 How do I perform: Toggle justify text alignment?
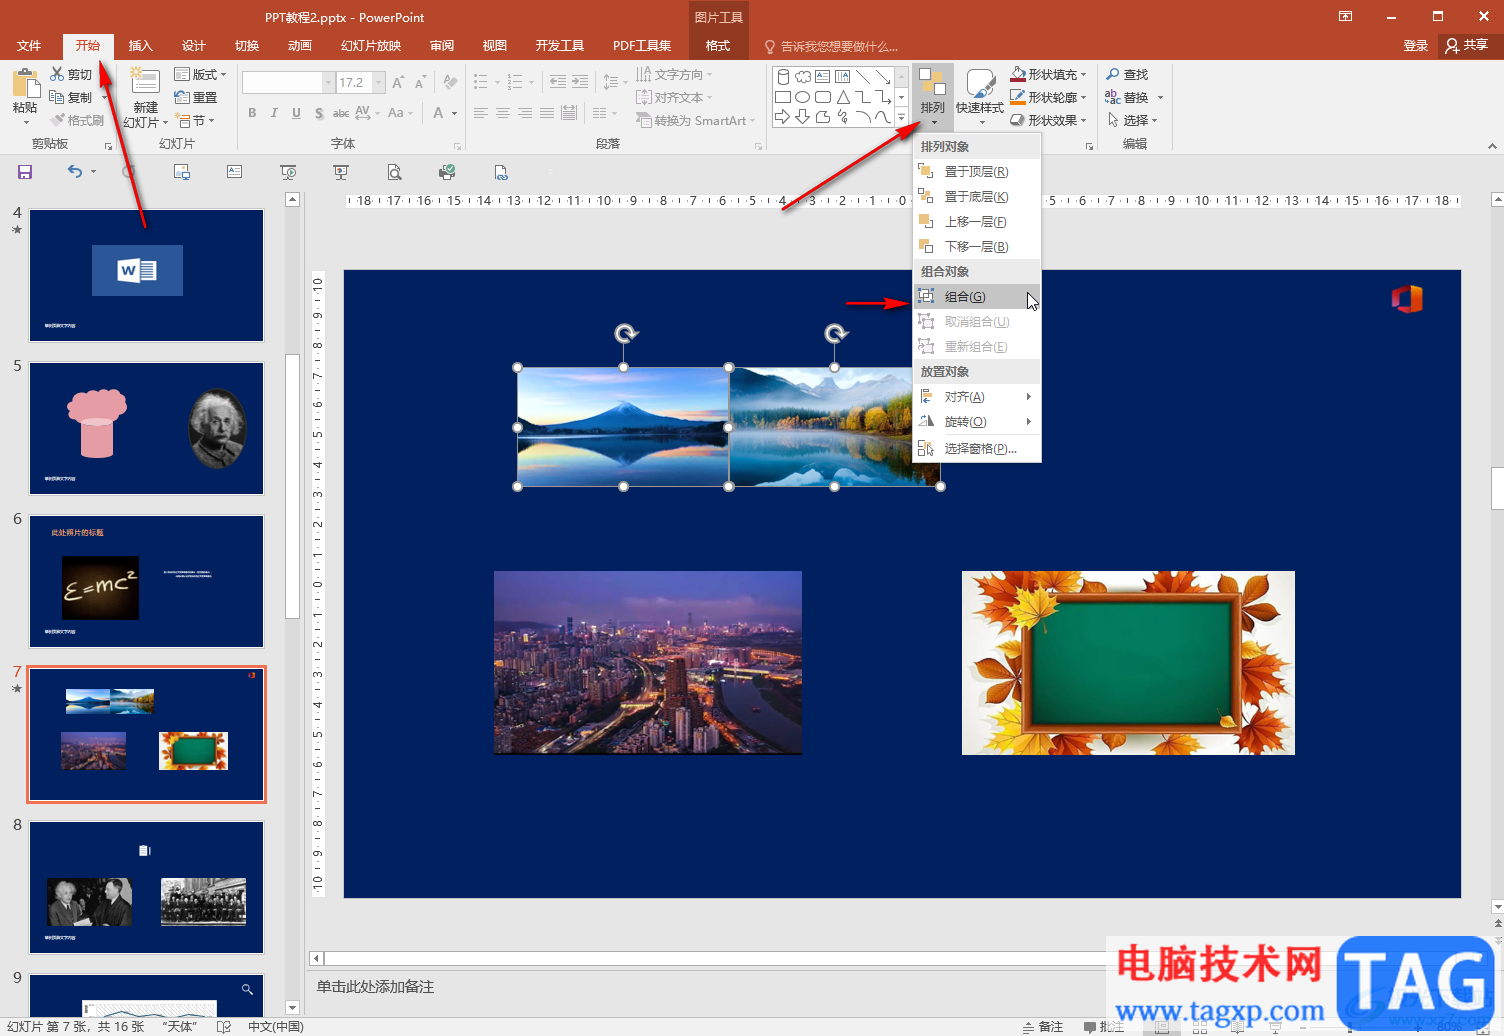coord(547,113)
